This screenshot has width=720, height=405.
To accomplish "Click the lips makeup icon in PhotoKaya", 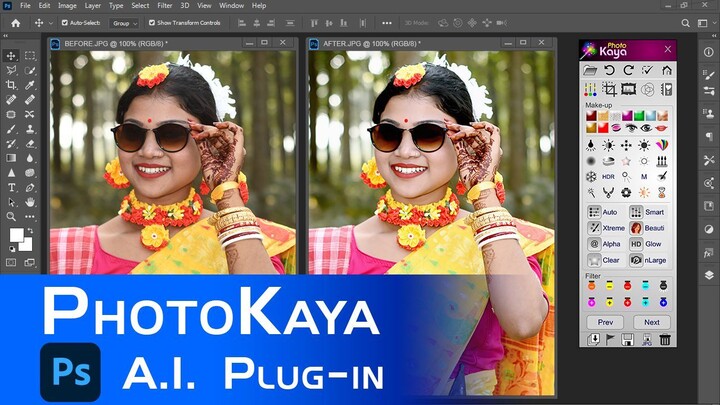I will (661, 128).
